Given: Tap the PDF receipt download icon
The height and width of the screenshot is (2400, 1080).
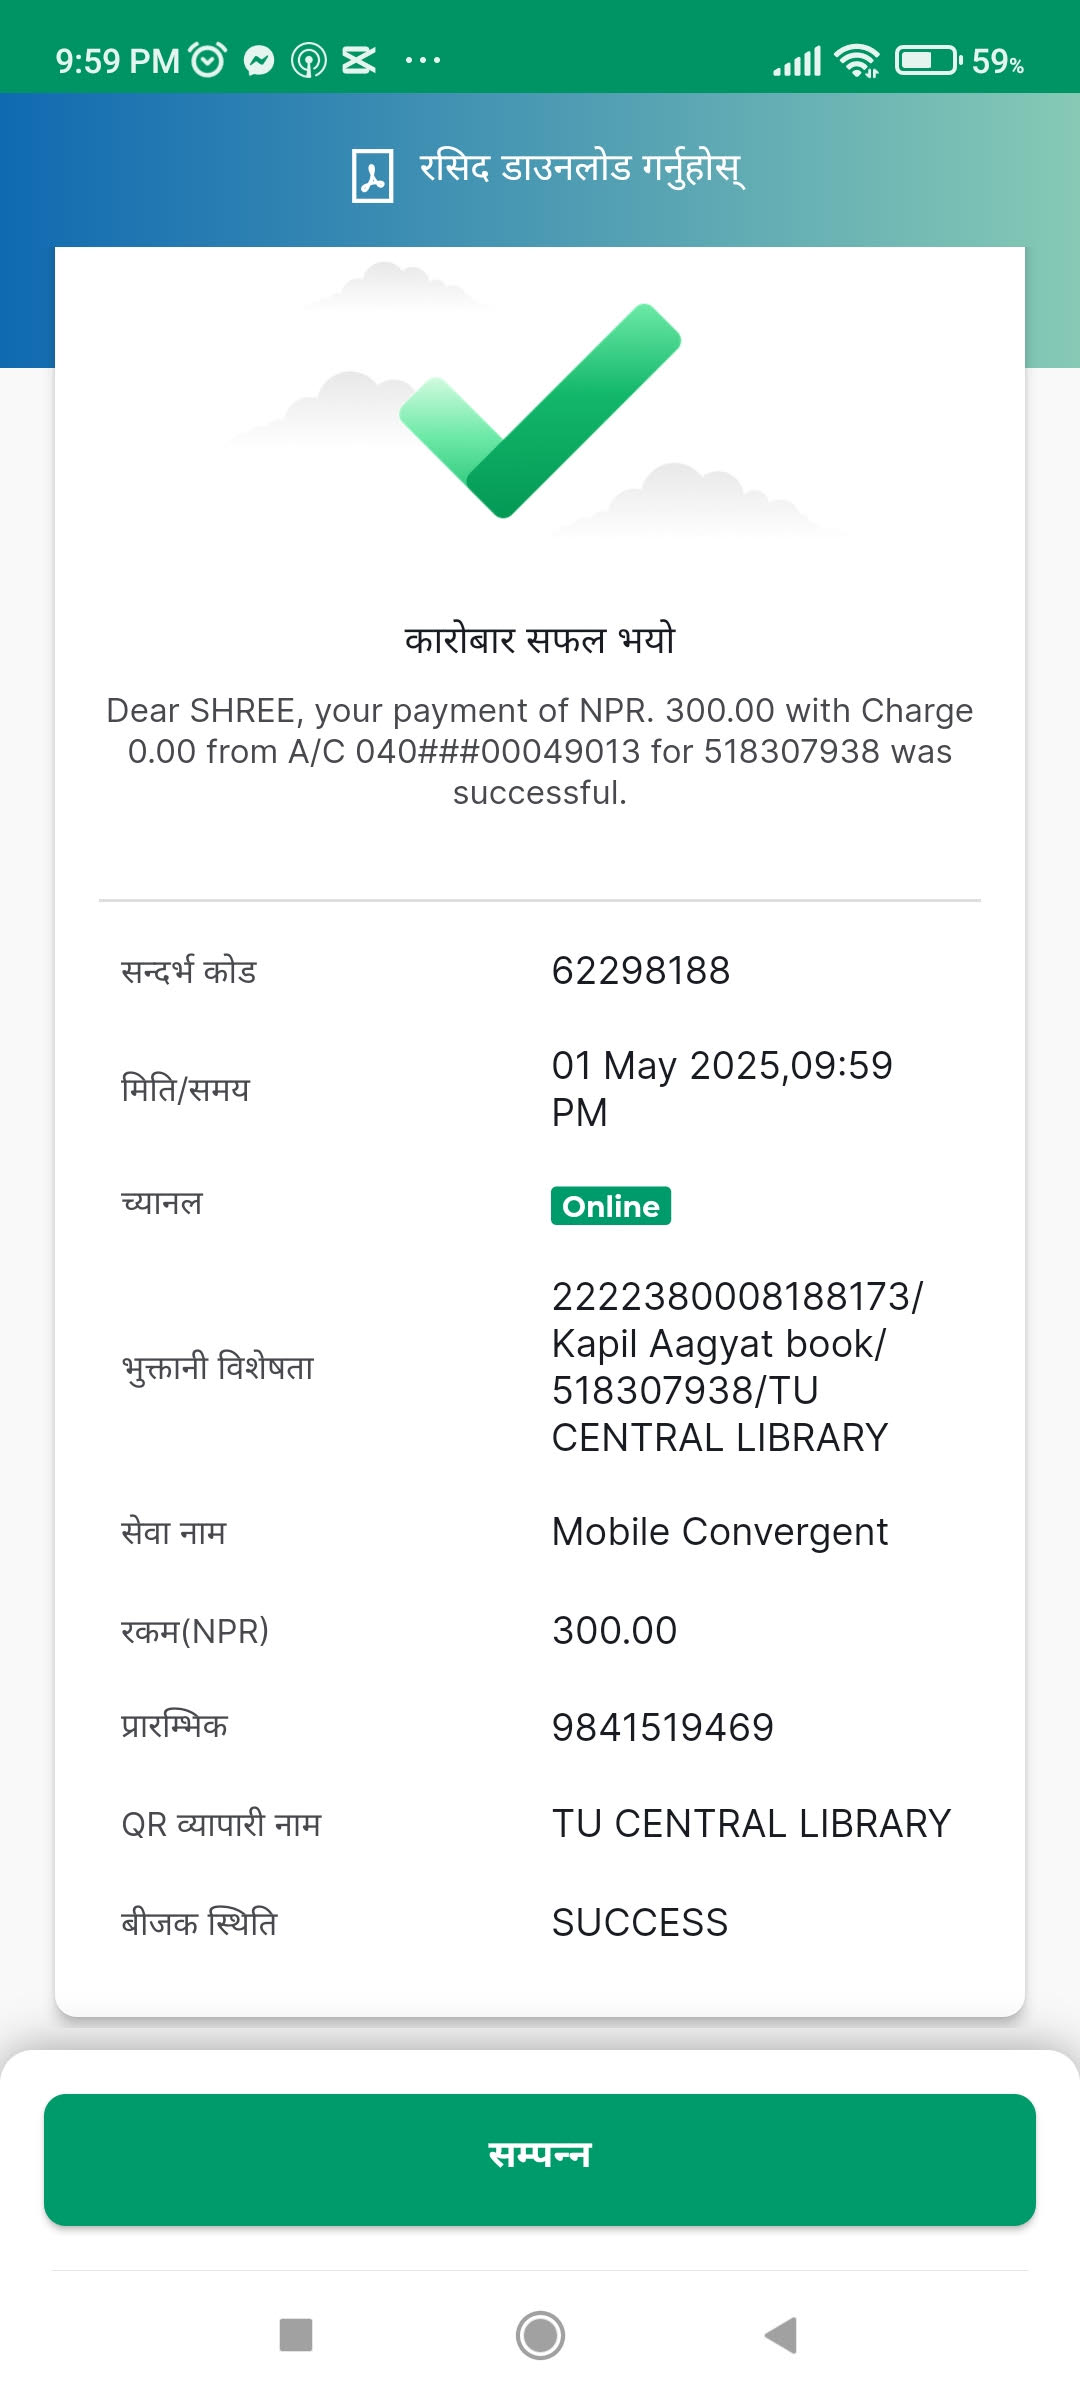Looking at the screenshot, I should 372,174.
